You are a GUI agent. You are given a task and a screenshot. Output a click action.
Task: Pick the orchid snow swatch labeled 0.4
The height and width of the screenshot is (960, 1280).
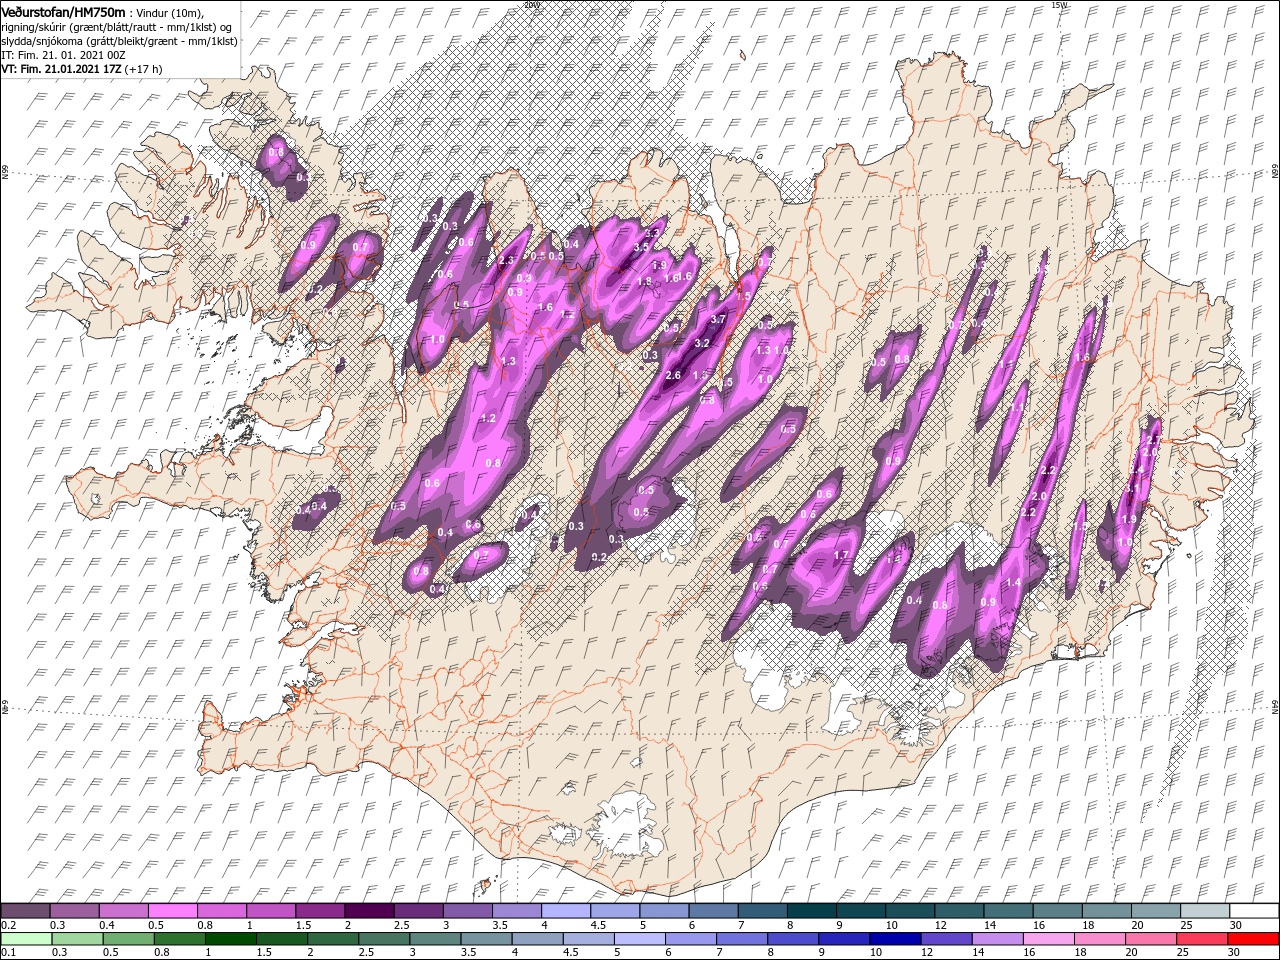pyautogui.click(x=123, y=911)
